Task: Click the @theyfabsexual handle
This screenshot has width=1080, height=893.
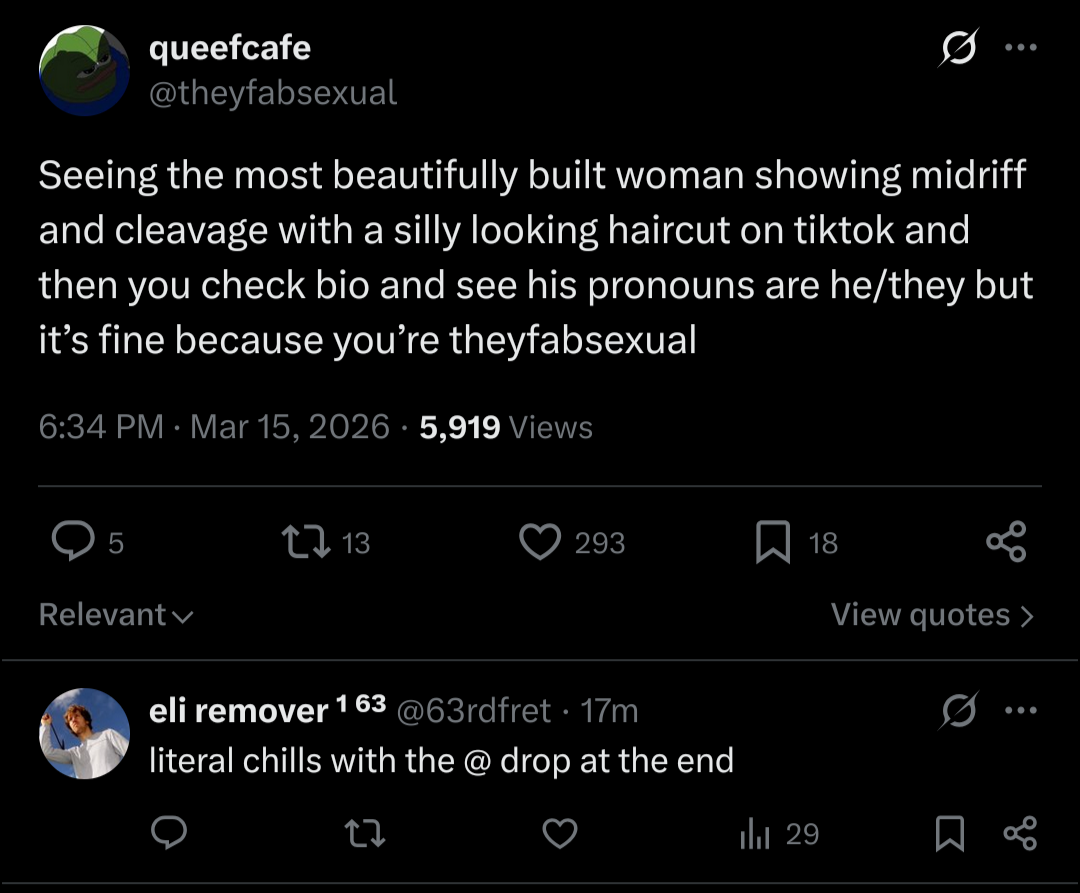Action: (272, 93)
